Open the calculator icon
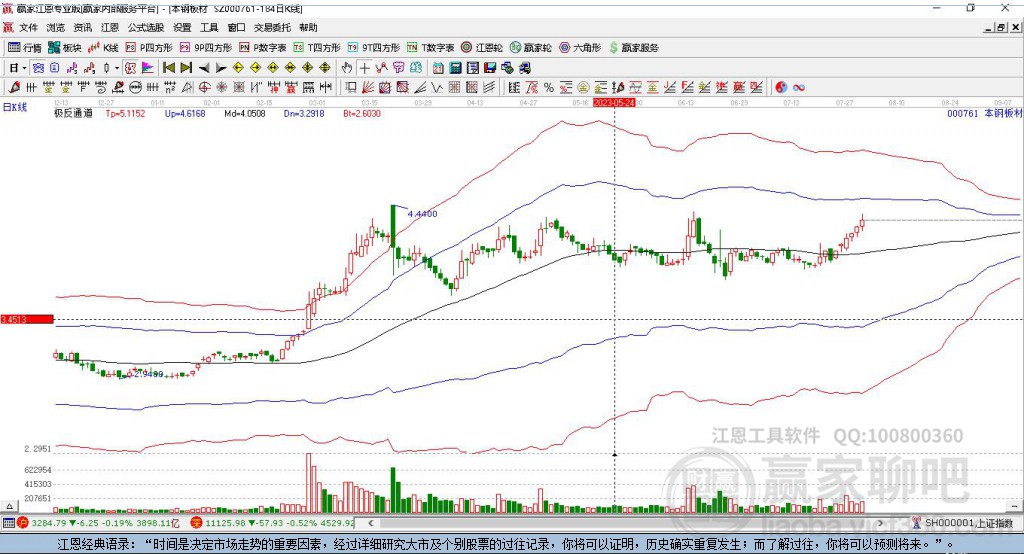The height and width of the screenshot is (554, 1024). click(456, 68)
